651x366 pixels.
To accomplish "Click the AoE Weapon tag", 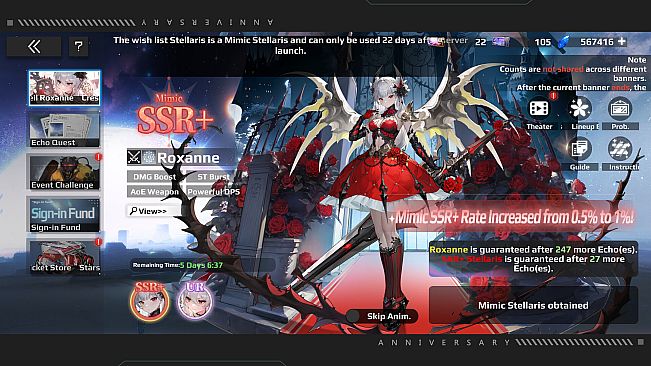I will pyautogui.click(x=154, y=192).
